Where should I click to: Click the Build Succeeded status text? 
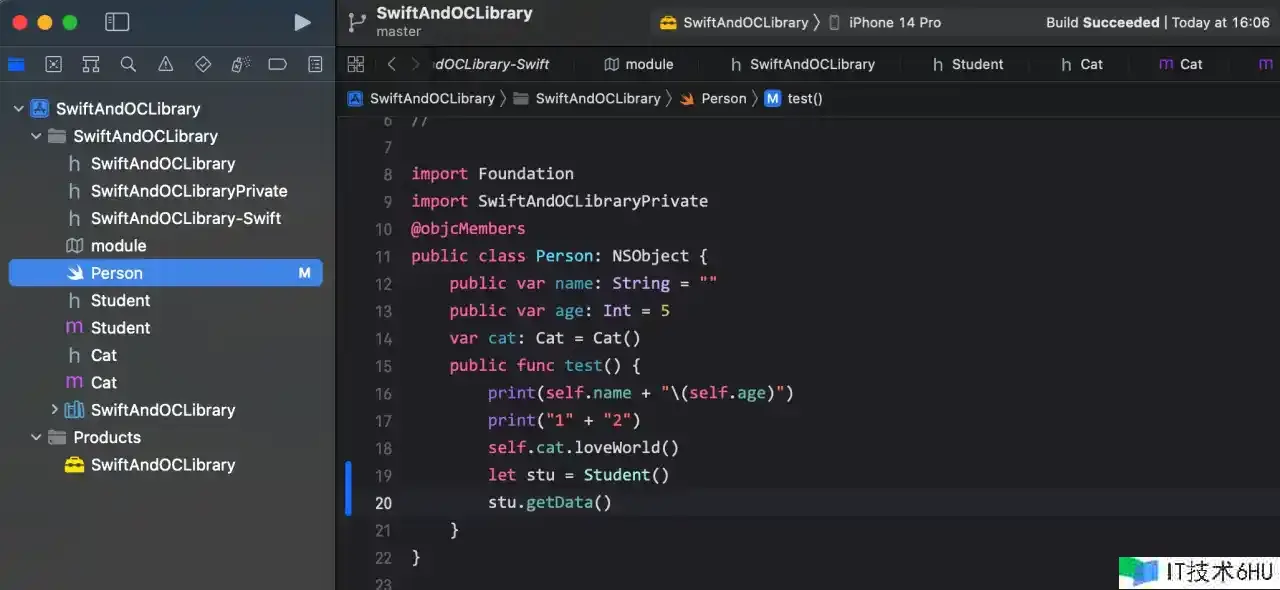pos(1102,22)
